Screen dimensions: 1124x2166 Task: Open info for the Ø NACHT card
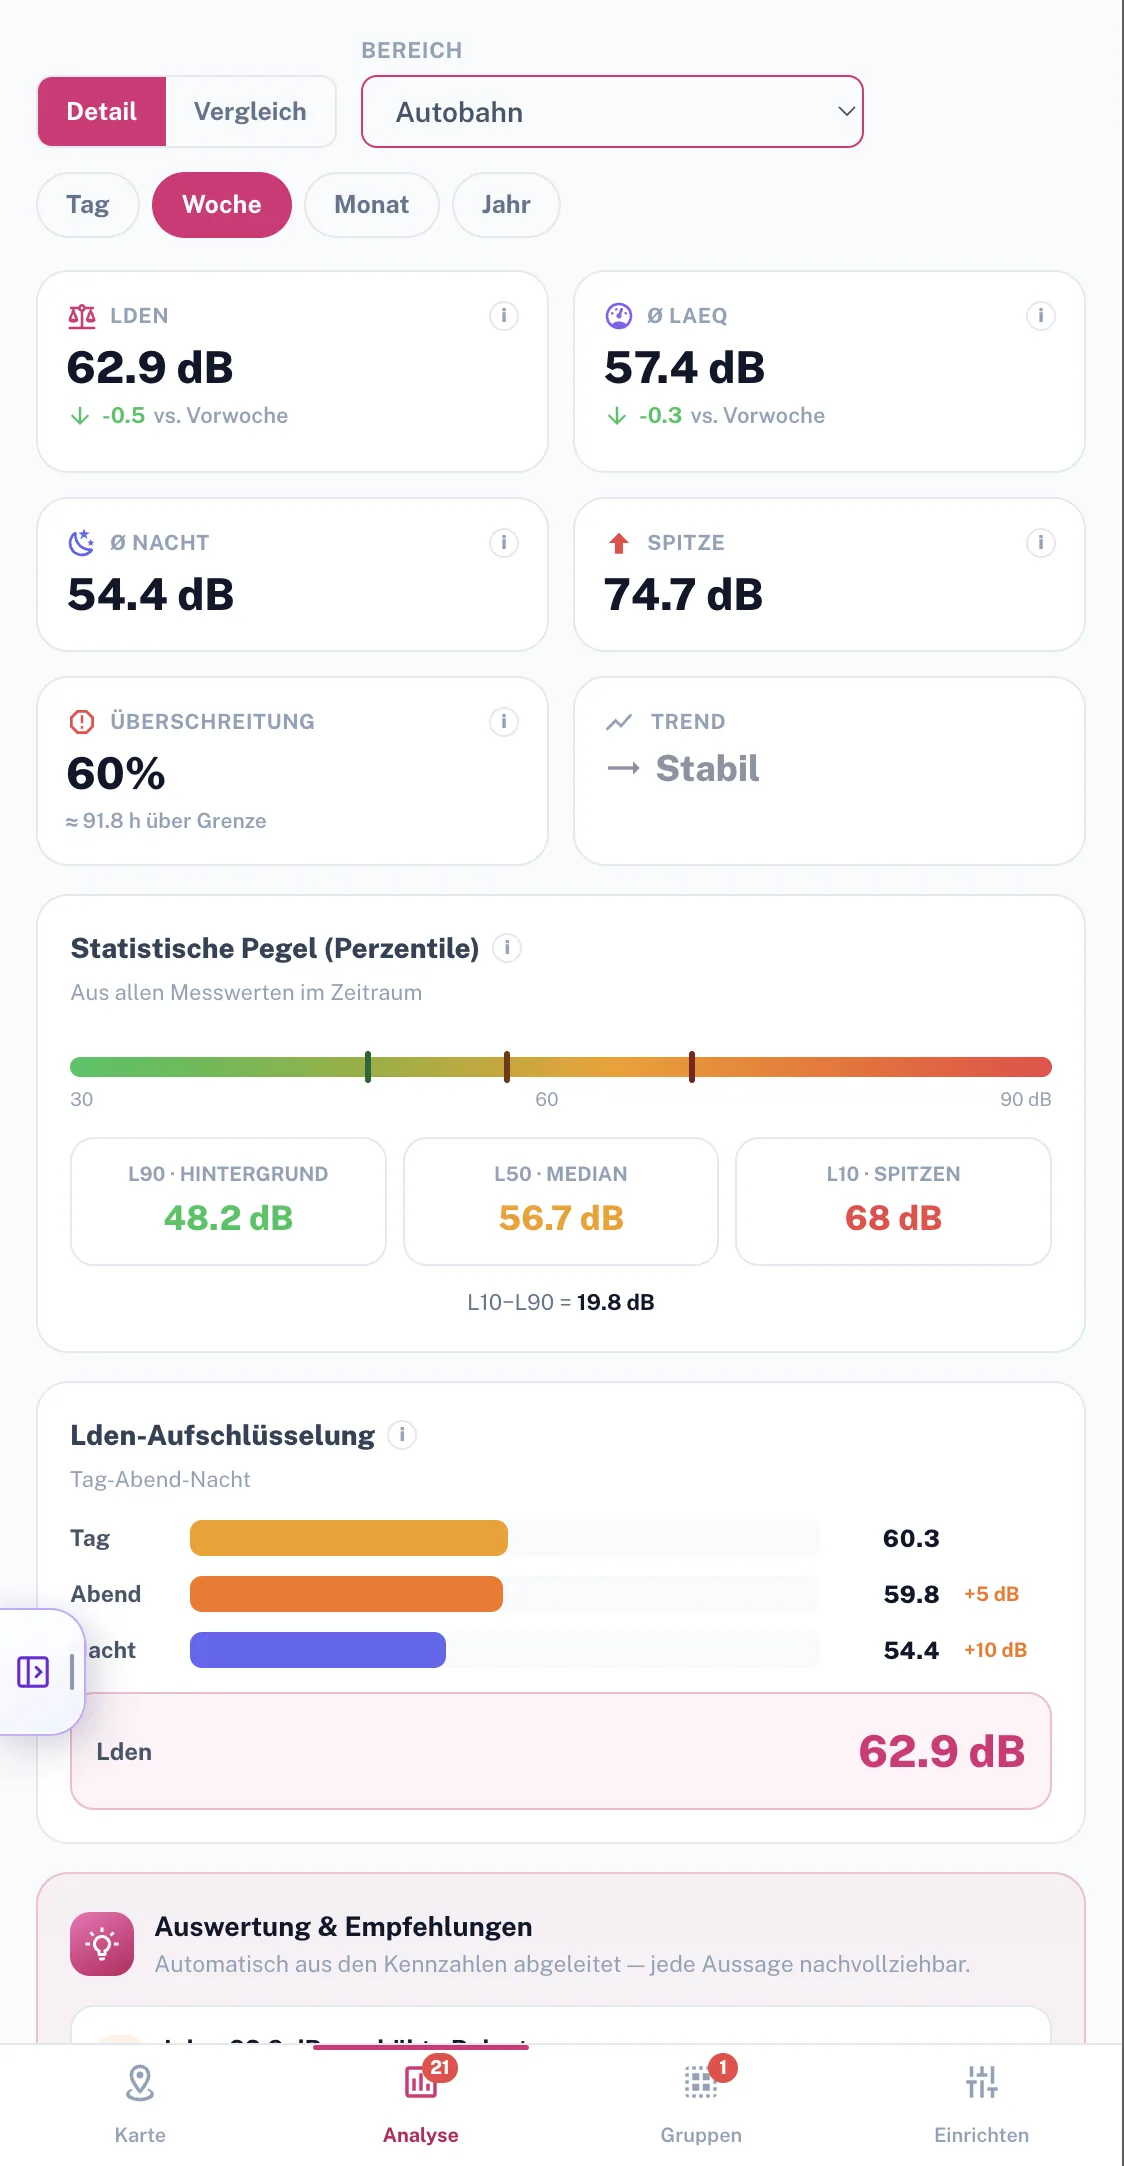coord(504,543)
